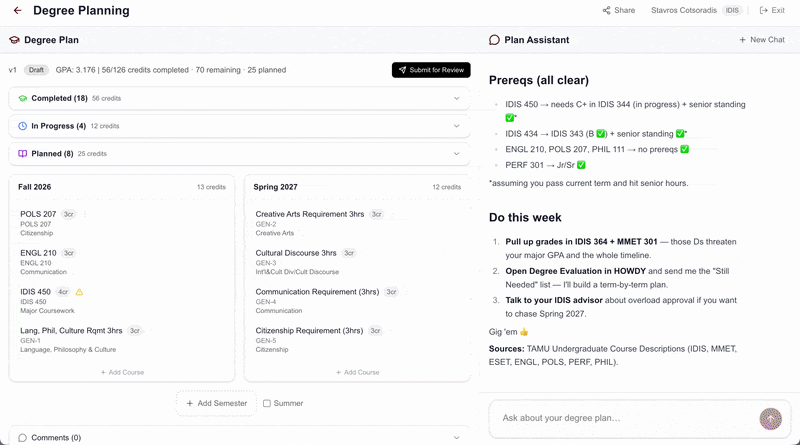
Task: Click the GPA: 3.176 status text
Action: point(76,70)
